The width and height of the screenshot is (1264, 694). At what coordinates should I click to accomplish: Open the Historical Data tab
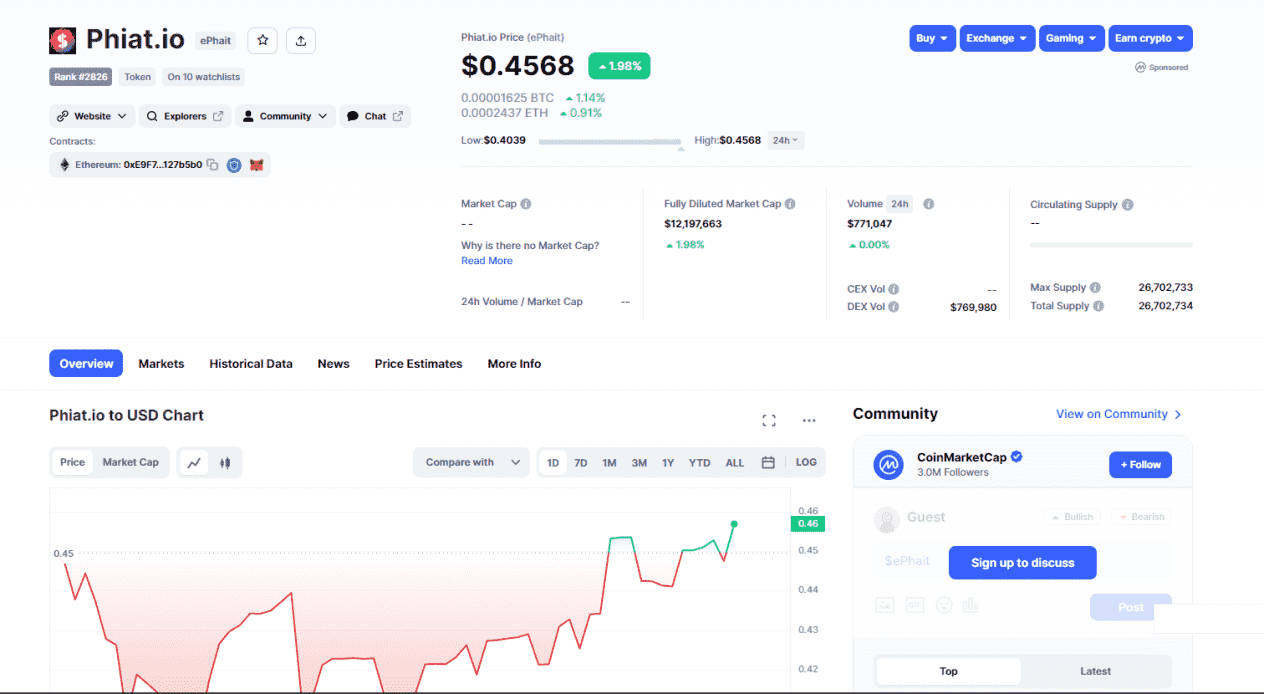[251, 364]
